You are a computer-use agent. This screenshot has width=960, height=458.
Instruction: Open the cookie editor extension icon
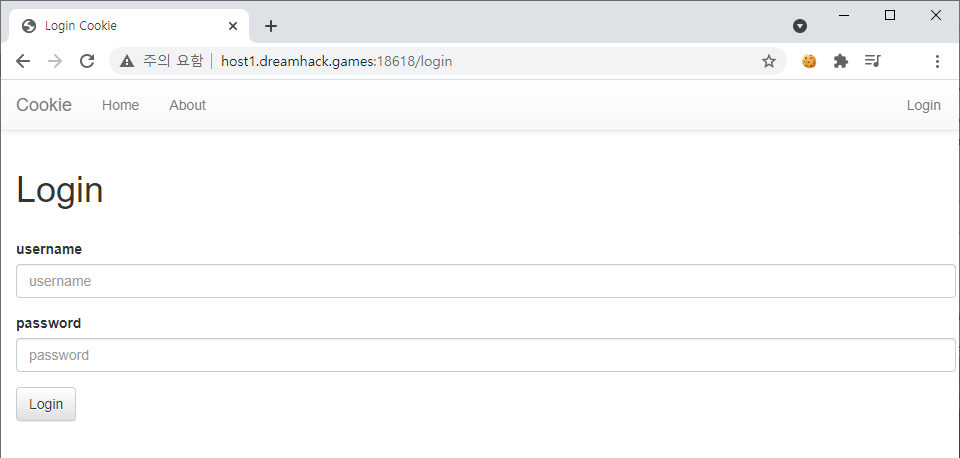tap(809, 61)
